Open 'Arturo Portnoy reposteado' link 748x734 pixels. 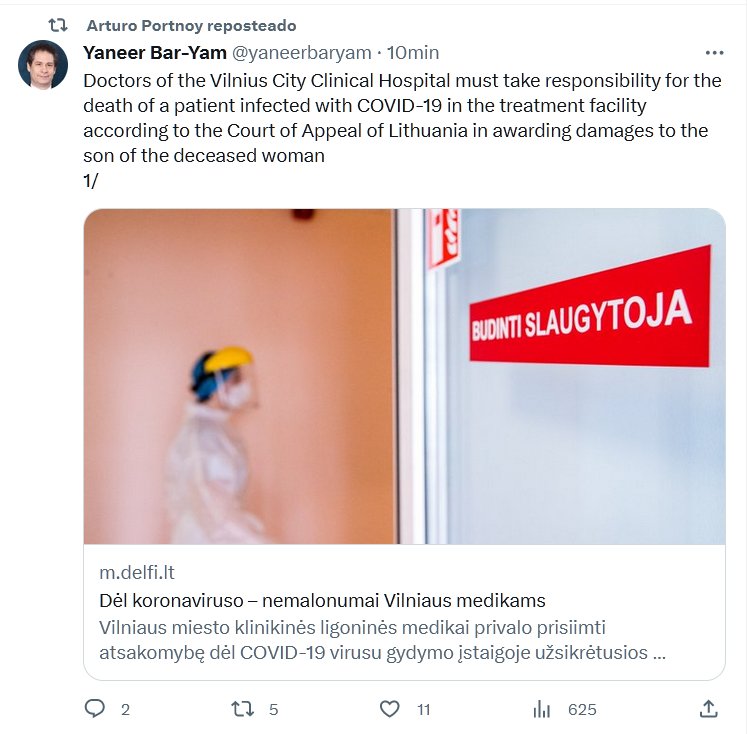[x=191, y=25]
